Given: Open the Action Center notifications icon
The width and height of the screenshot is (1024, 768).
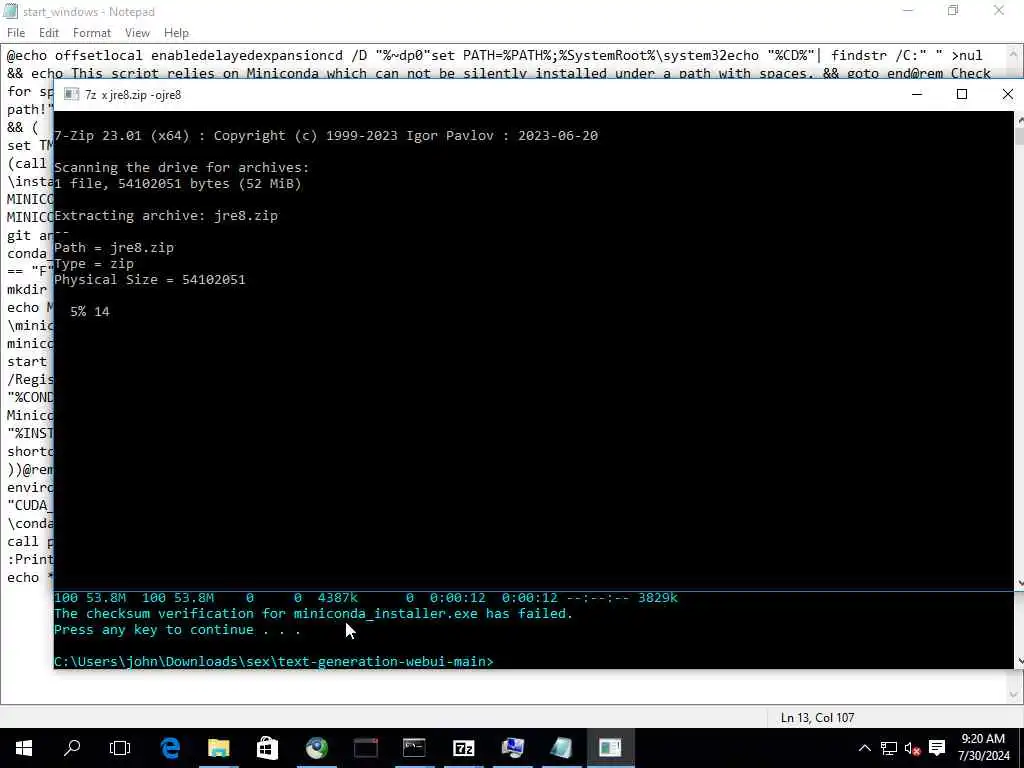Looking at the screenshot, I should pyautogui.click(x=937, y=748).
